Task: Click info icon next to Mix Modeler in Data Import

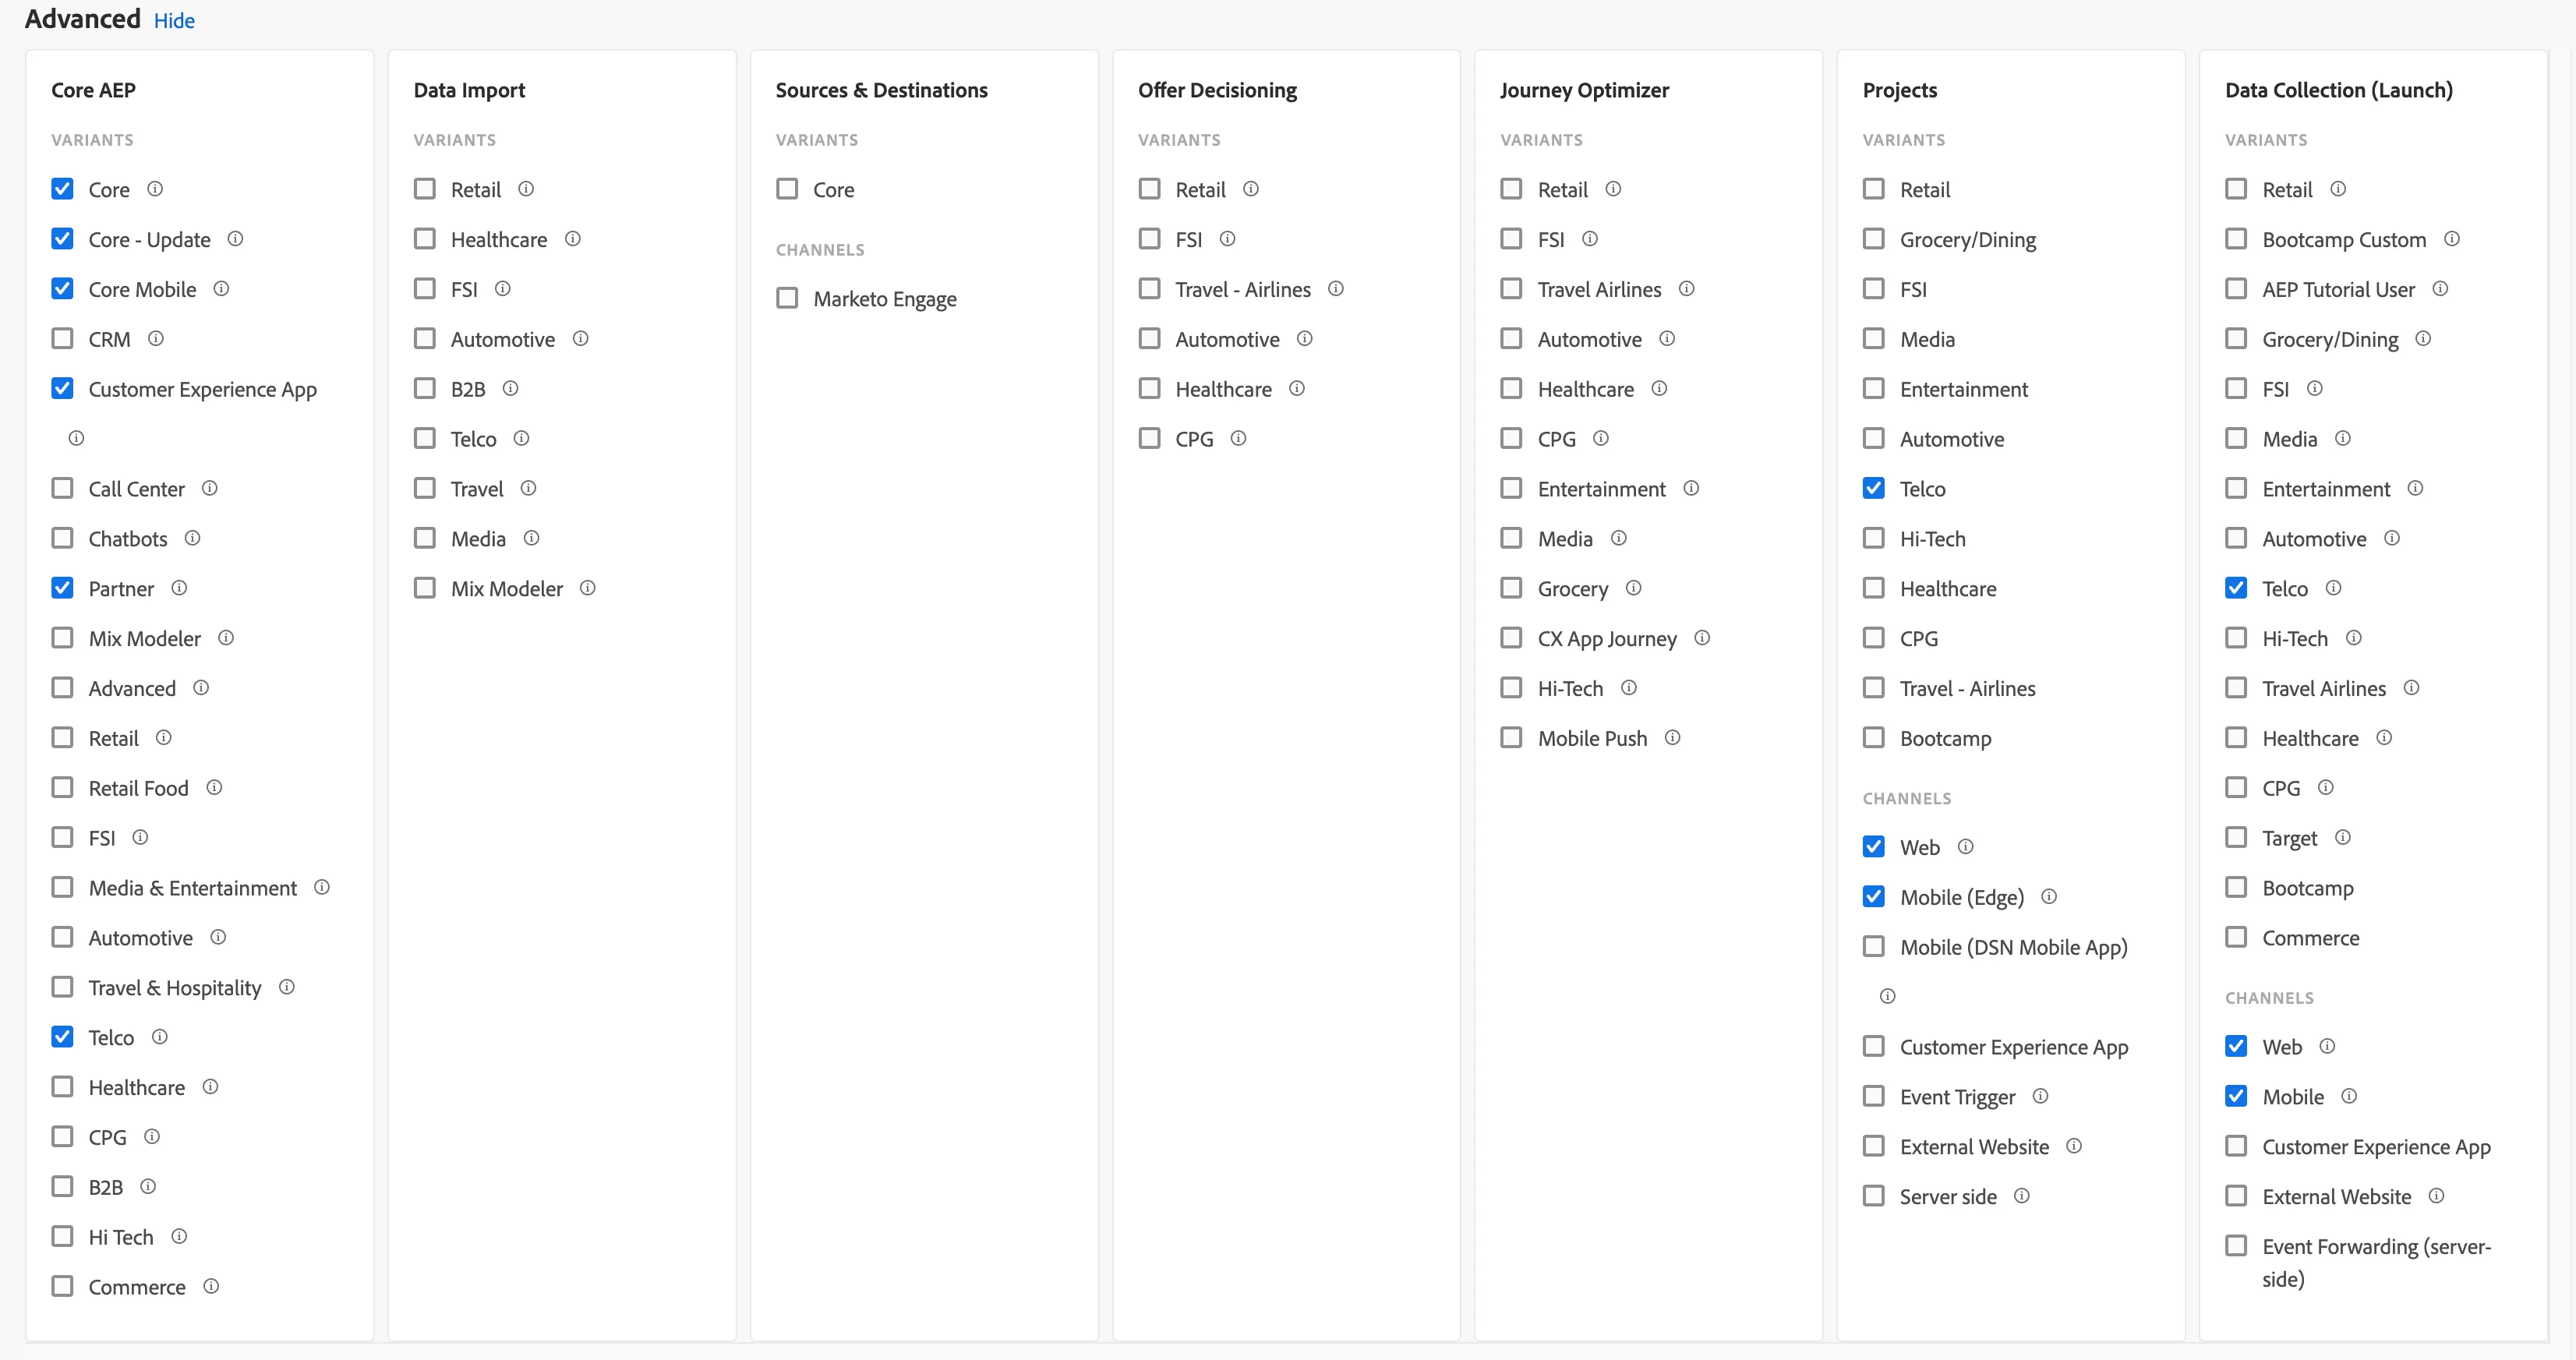Action: click(587, 588)
